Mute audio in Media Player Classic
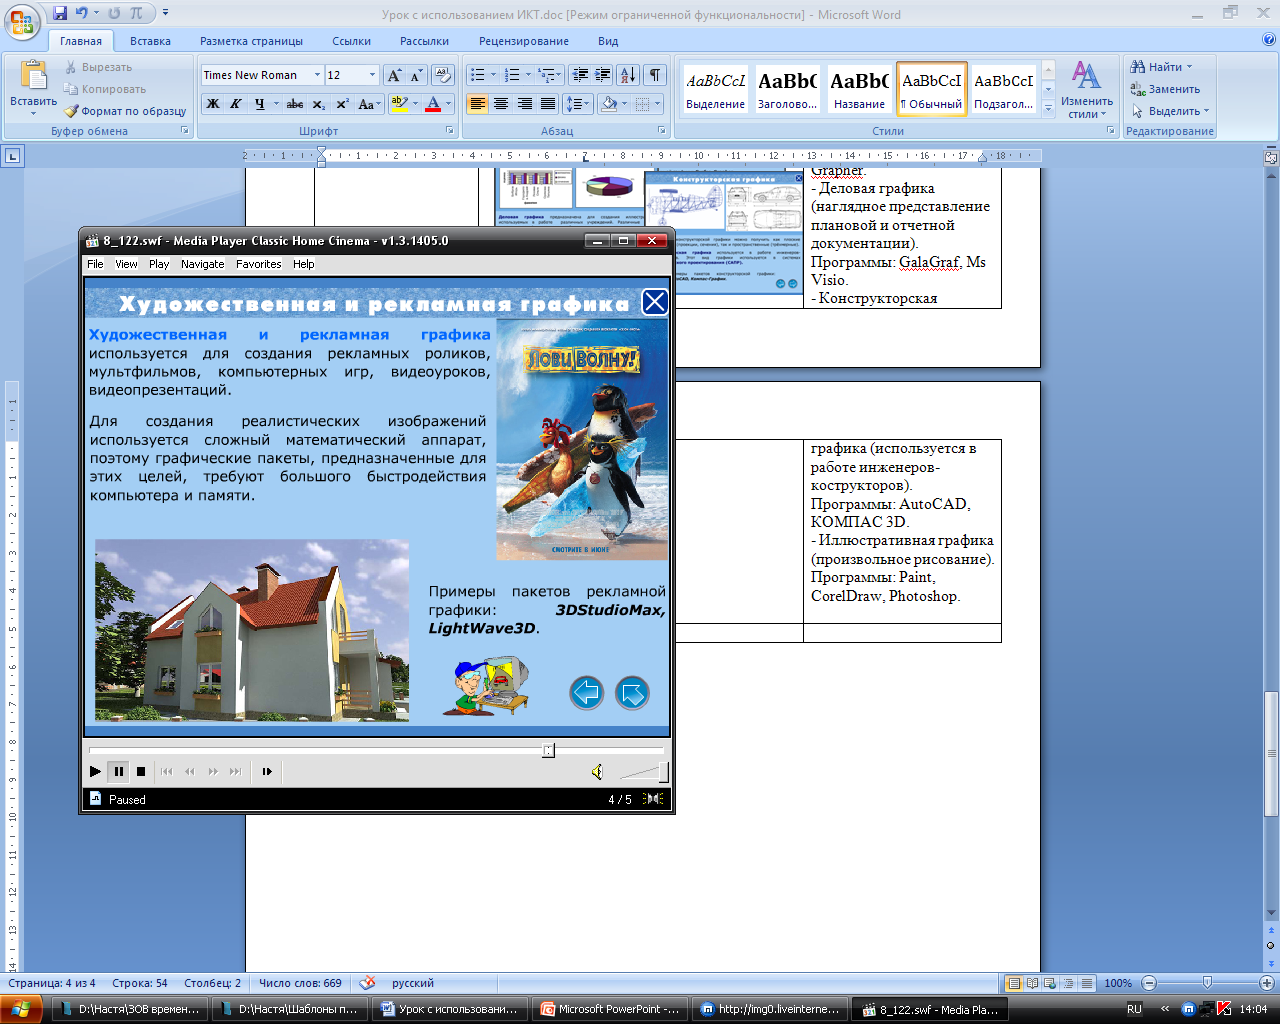This screenshot has width=1280, height=1024. tap(597, 771)
